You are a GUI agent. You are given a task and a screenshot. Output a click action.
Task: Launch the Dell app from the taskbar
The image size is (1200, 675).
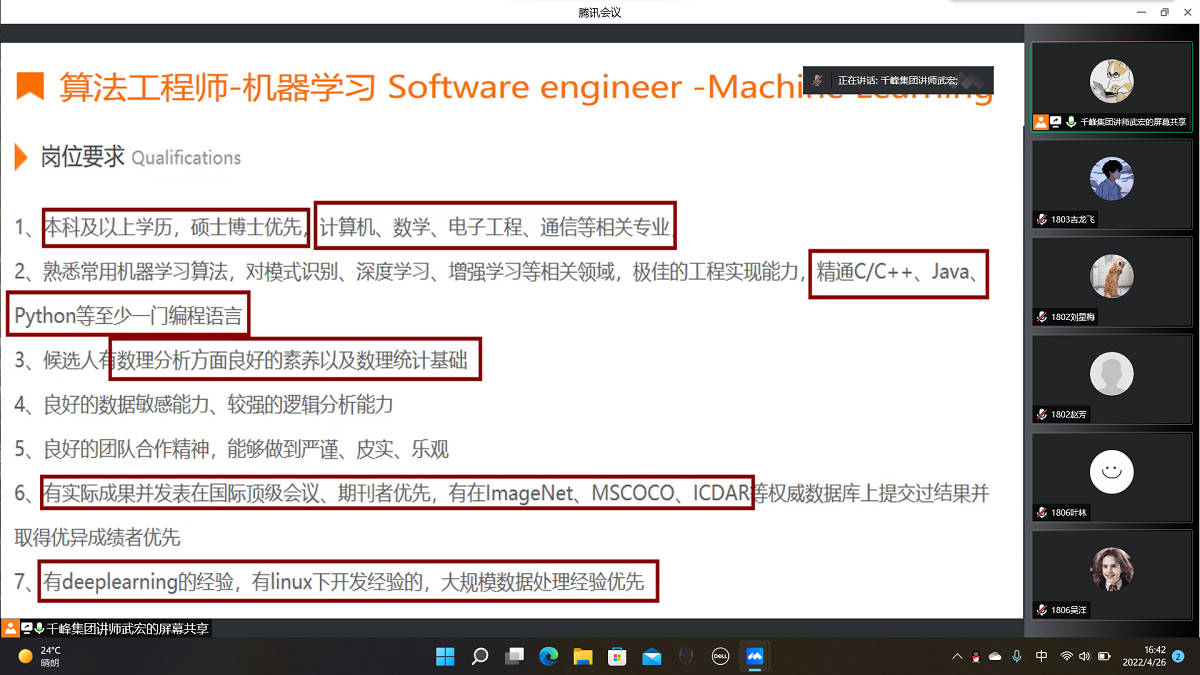pos(720,657)
